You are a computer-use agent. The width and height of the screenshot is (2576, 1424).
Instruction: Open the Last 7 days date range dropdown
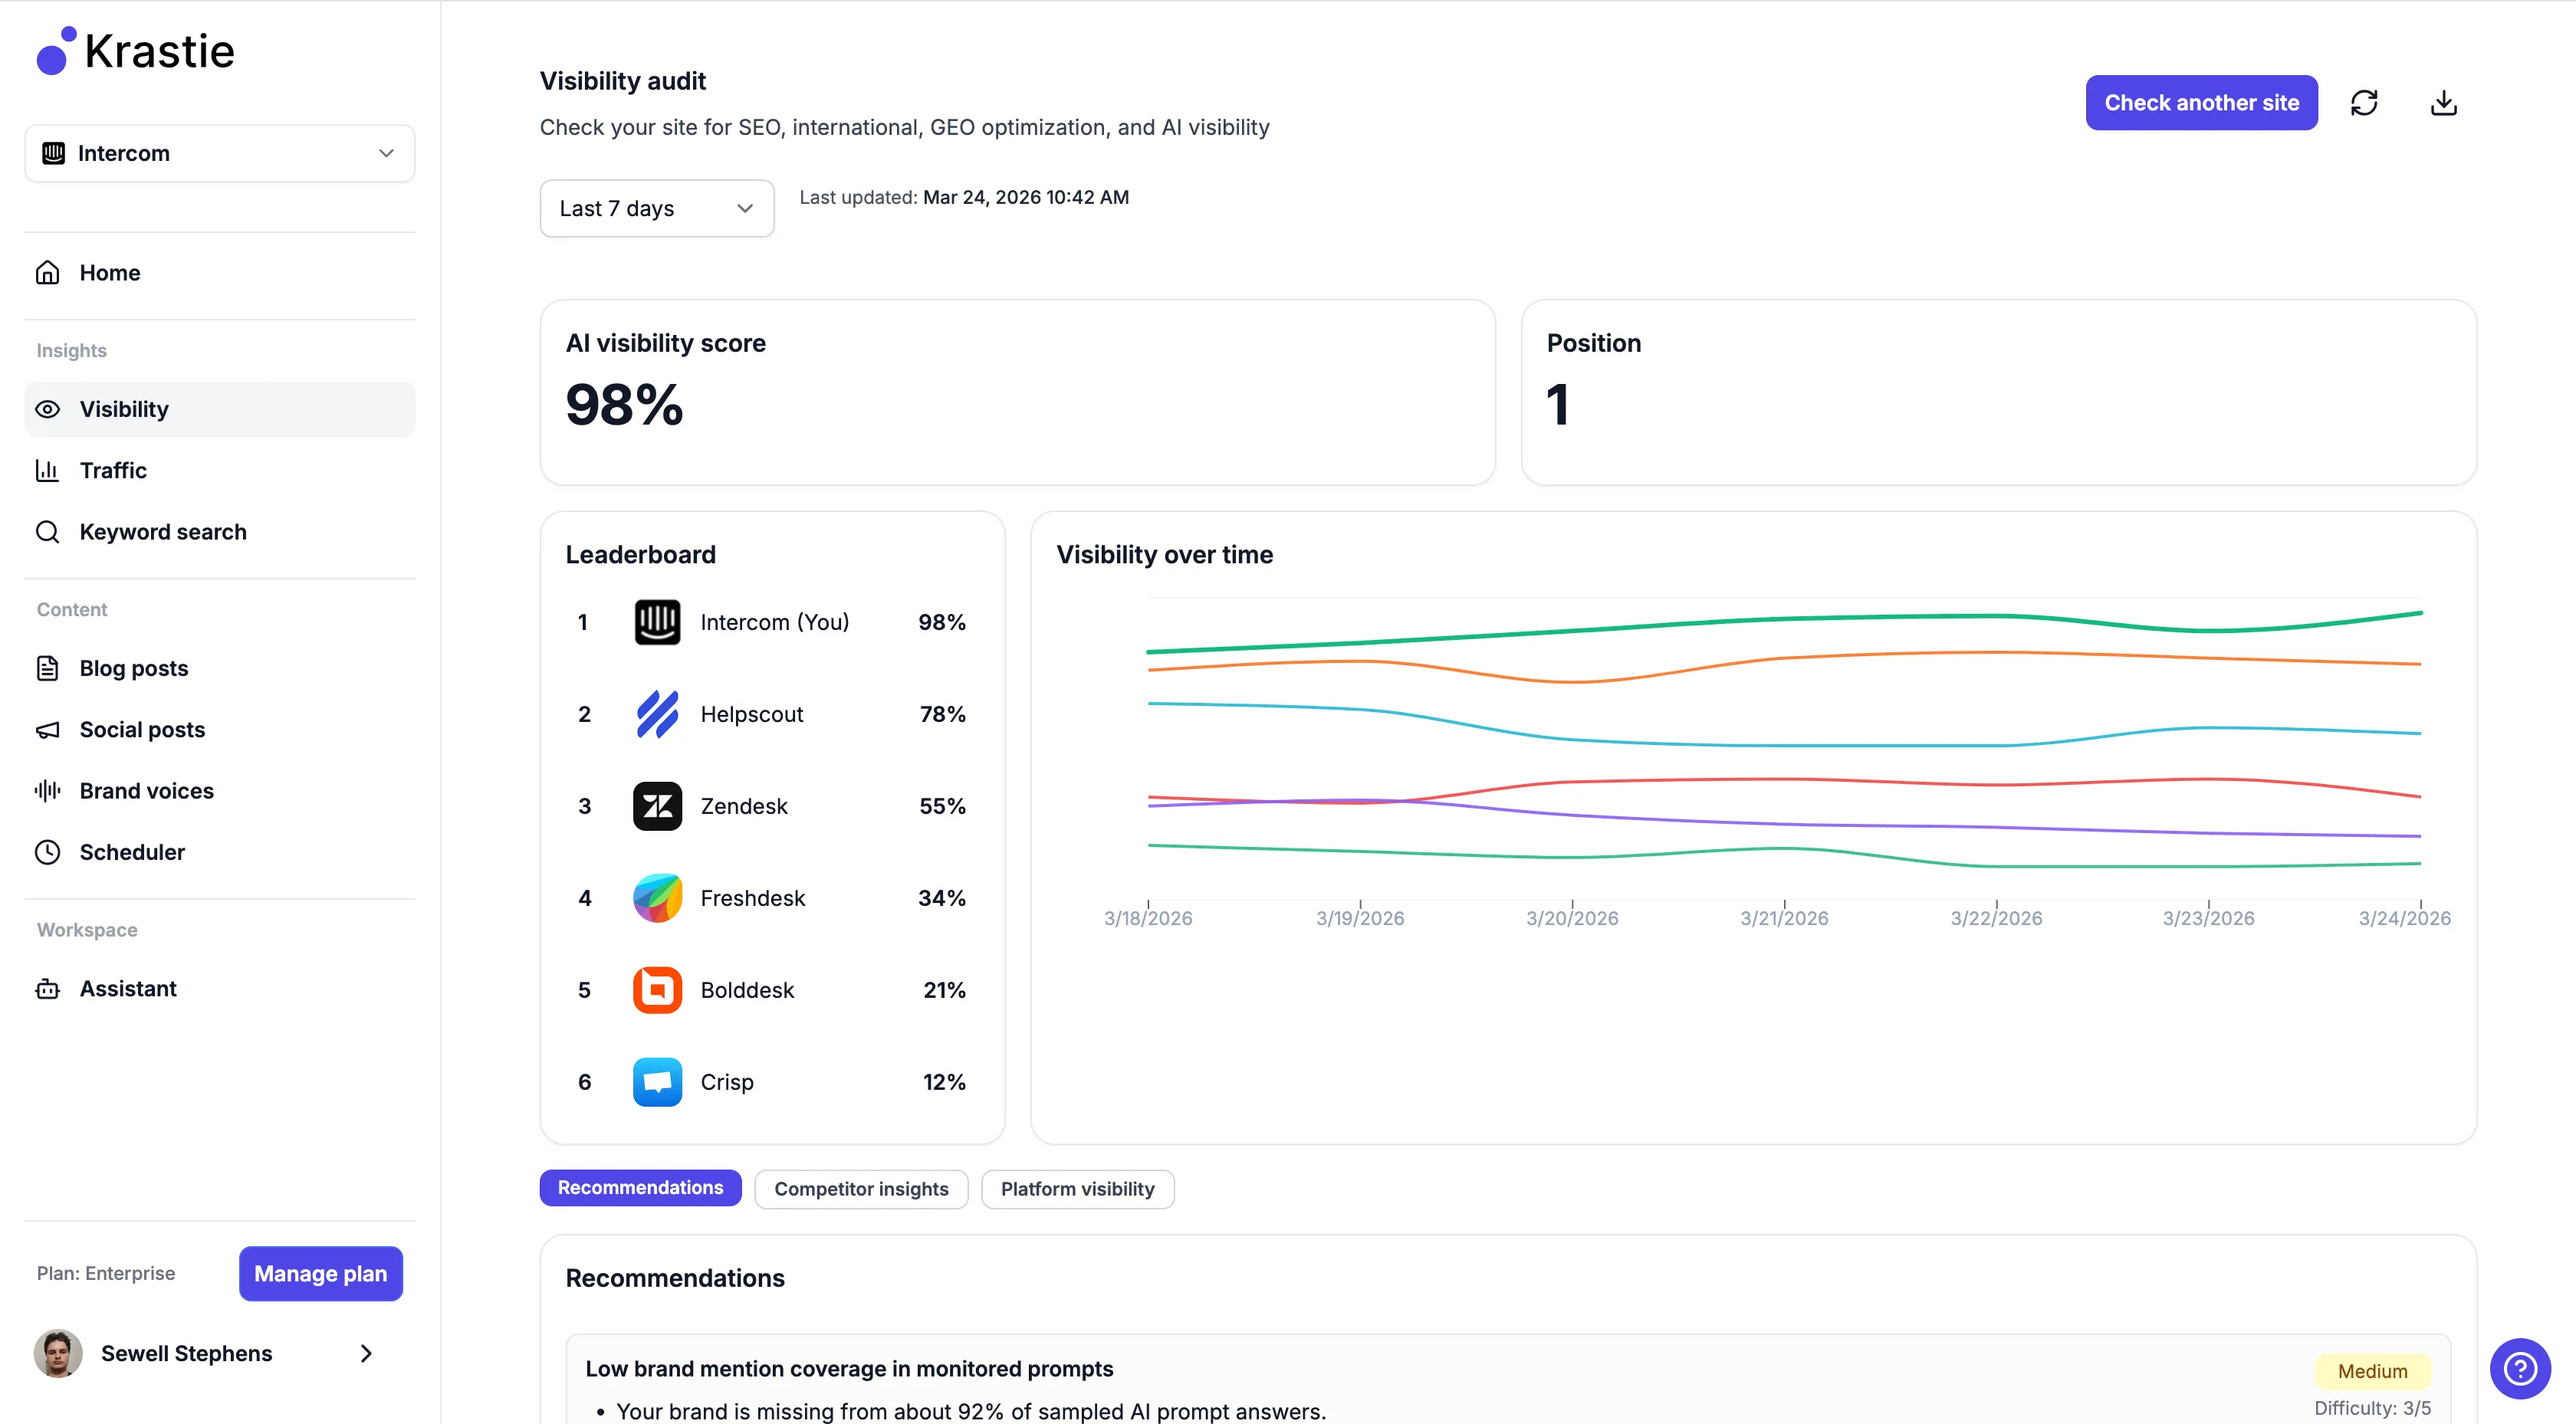657,208
